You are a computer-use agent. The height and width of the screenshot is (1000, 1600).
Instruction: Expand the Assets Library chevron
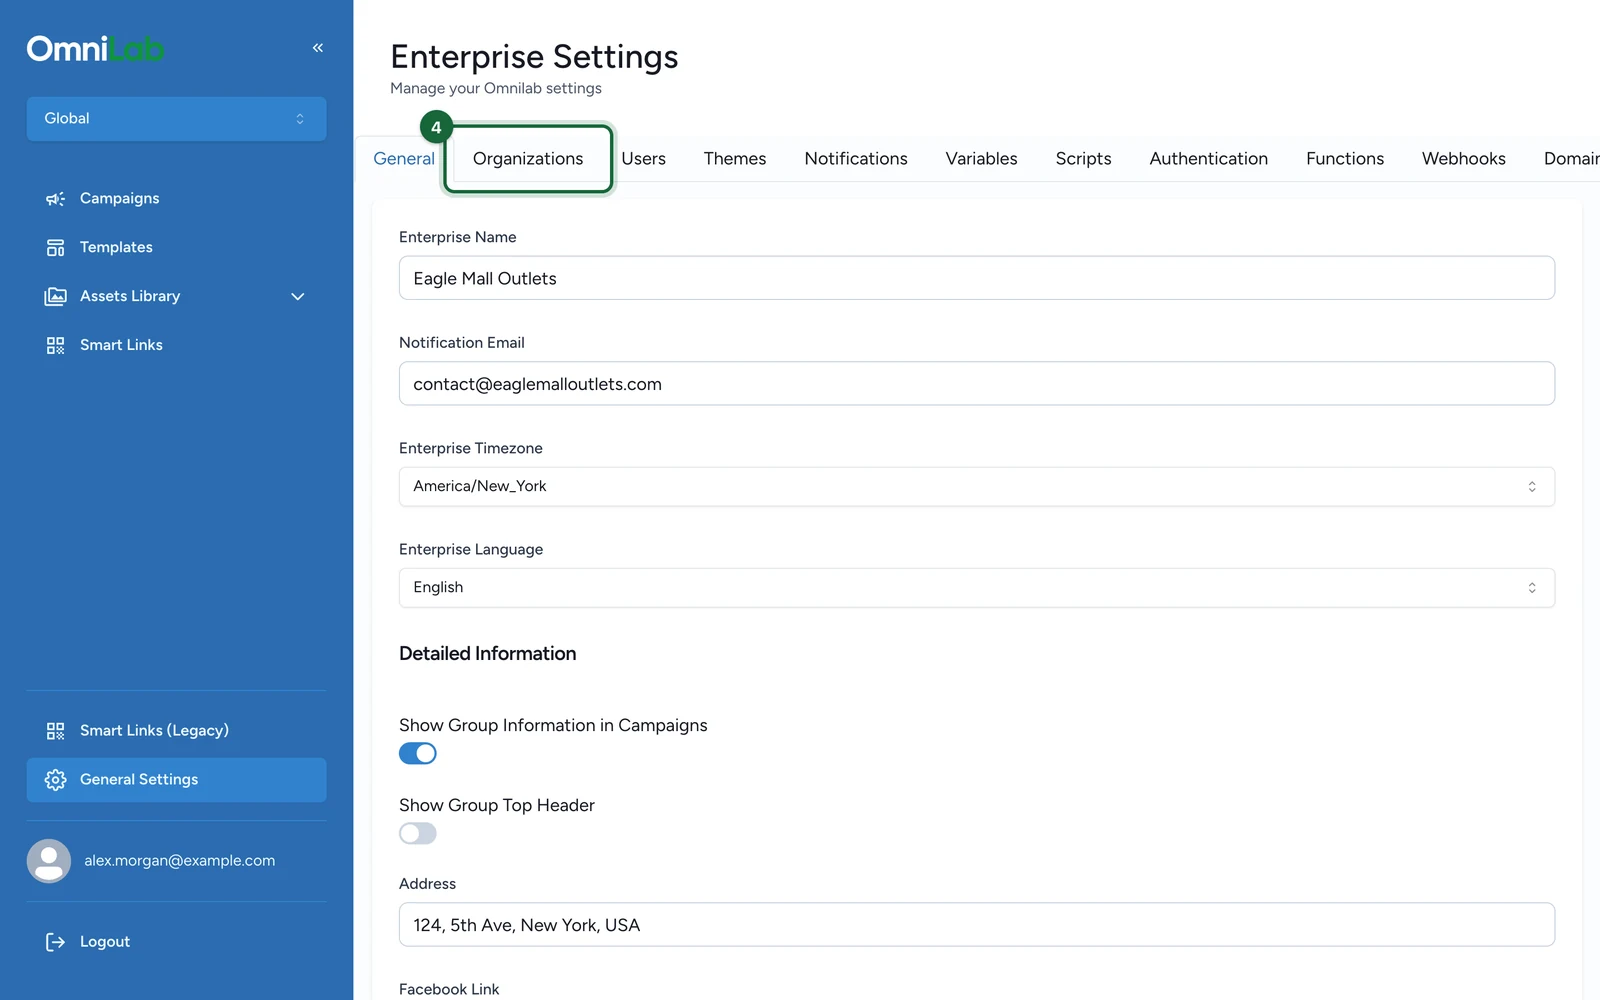pyautogui.click(x=298, y=297)
